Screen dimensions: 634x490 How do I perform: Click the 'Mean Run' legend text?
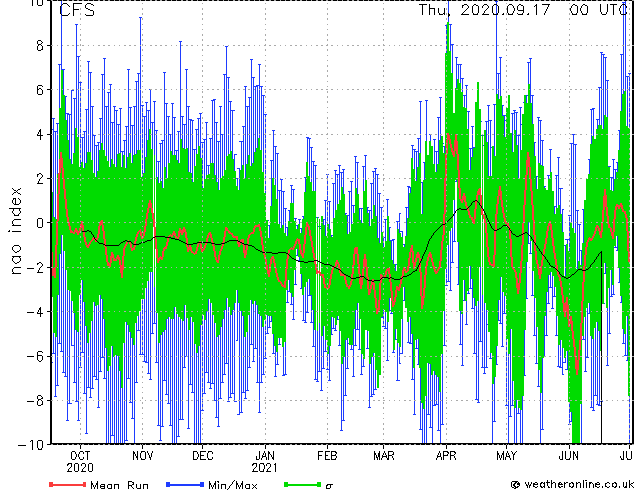(119, 485)
